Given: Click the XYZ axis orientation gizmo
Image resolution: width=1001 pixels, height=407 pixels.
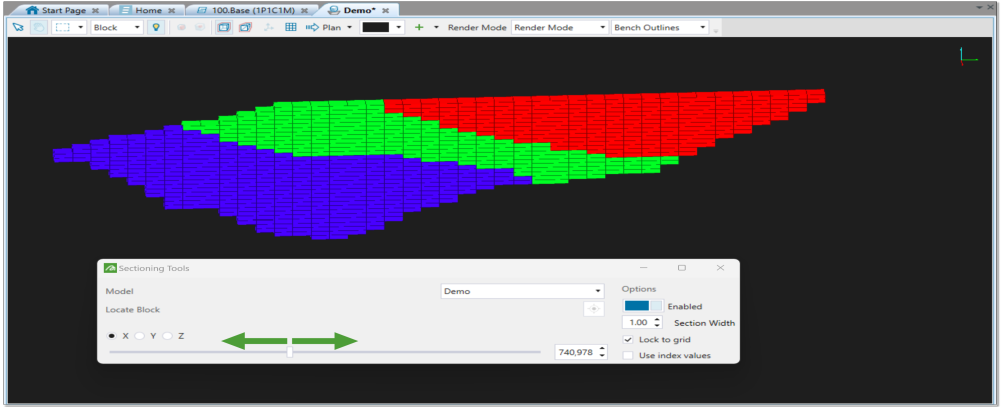Looking at the screenshot, I should (968, 56).
